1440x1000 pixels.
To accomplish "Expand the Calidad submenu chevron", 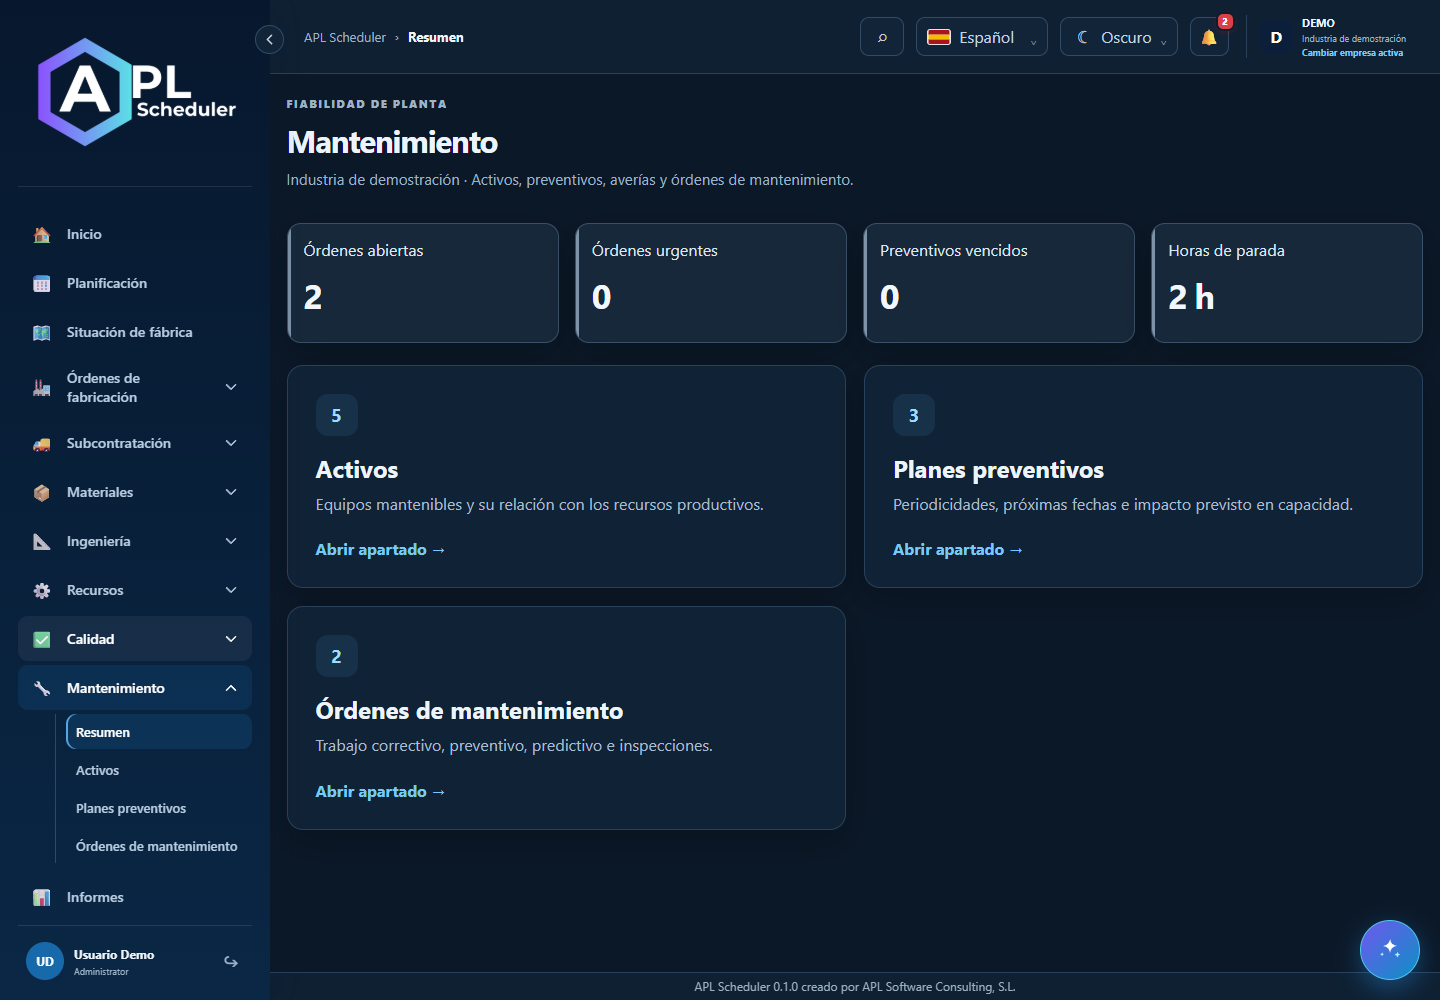I will click(231, 639).
